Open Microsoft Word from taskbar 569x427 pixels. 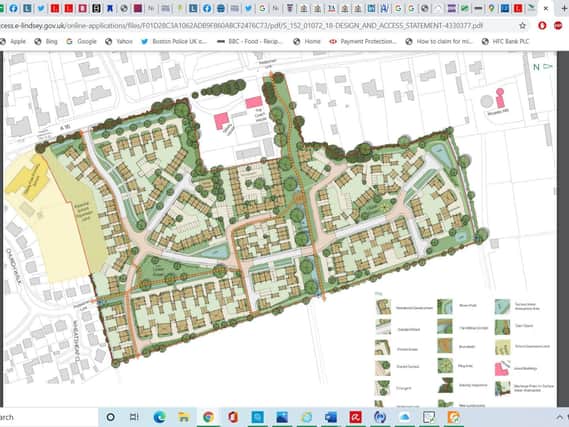click(x=331, y=417)
